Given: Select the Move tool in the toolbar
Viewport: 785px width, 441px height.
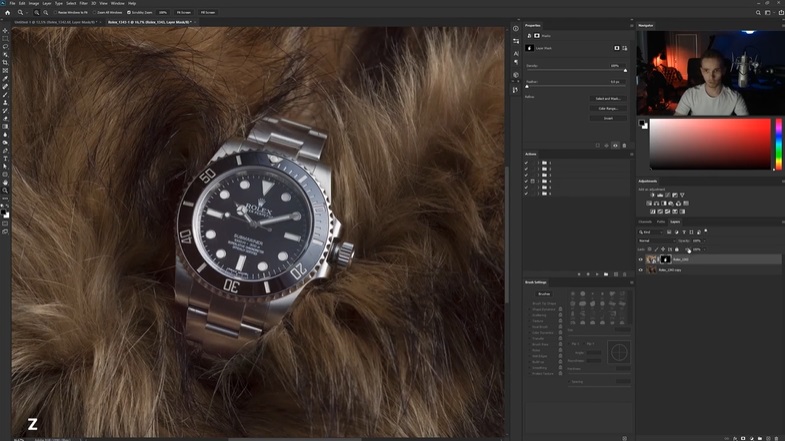Looking at the screenshot, I should (5, 31).
